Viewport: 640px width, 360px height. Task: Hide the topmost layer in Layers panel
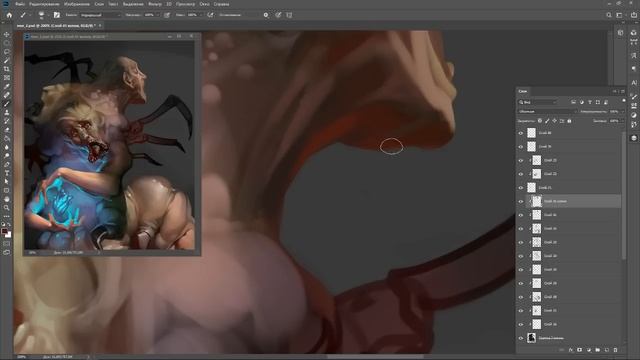[521, 133]
